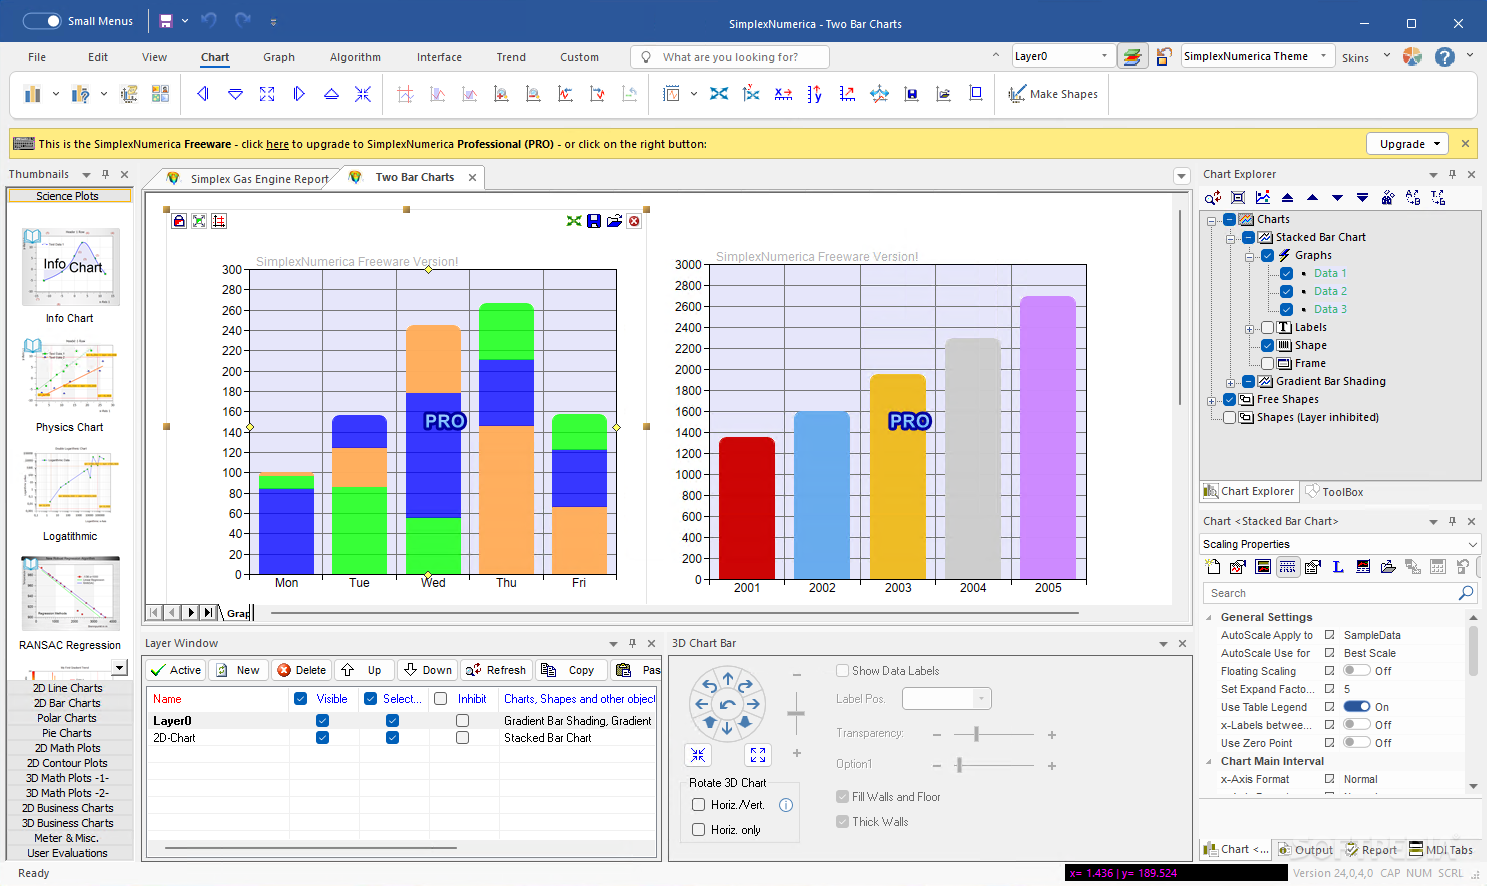Click the save icon in the title bar

(166, 20)
